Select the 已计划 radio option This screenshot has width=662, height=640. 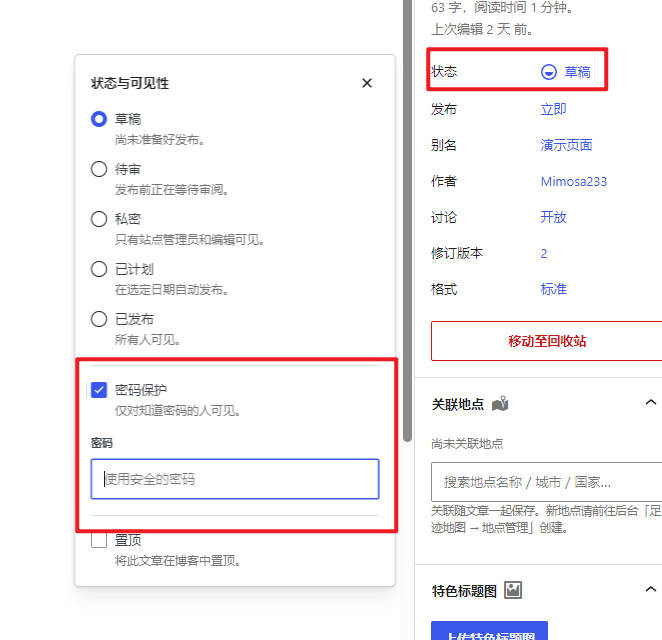(x=99, y=269)
